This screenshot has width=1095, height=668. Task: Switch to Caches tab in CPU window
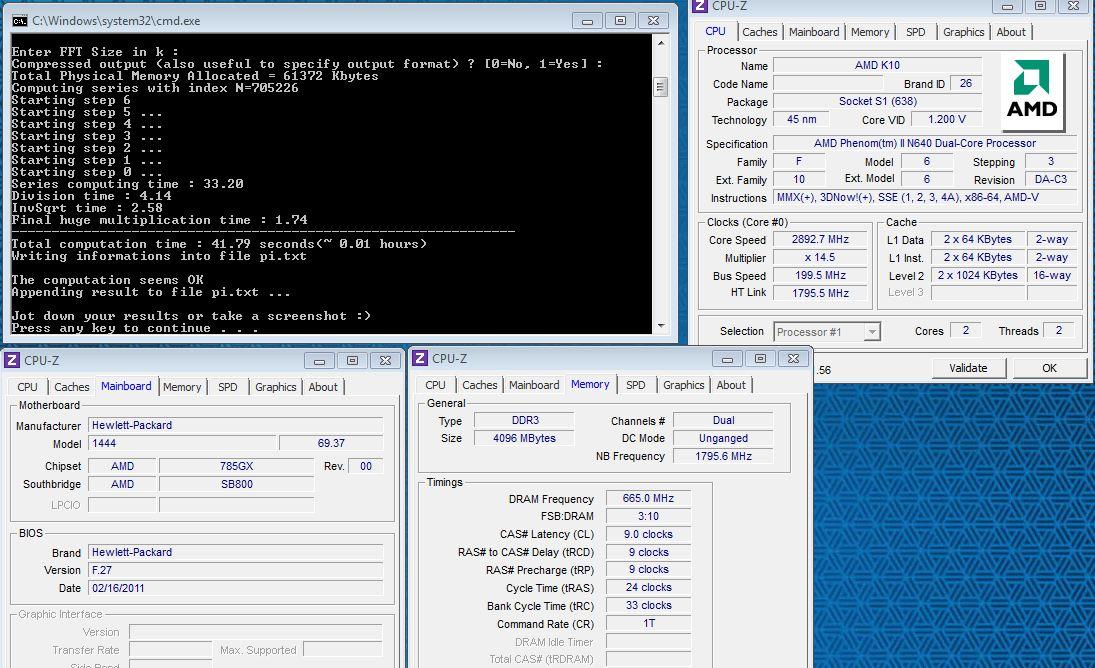pyautogui.click(x=760, y=32)
